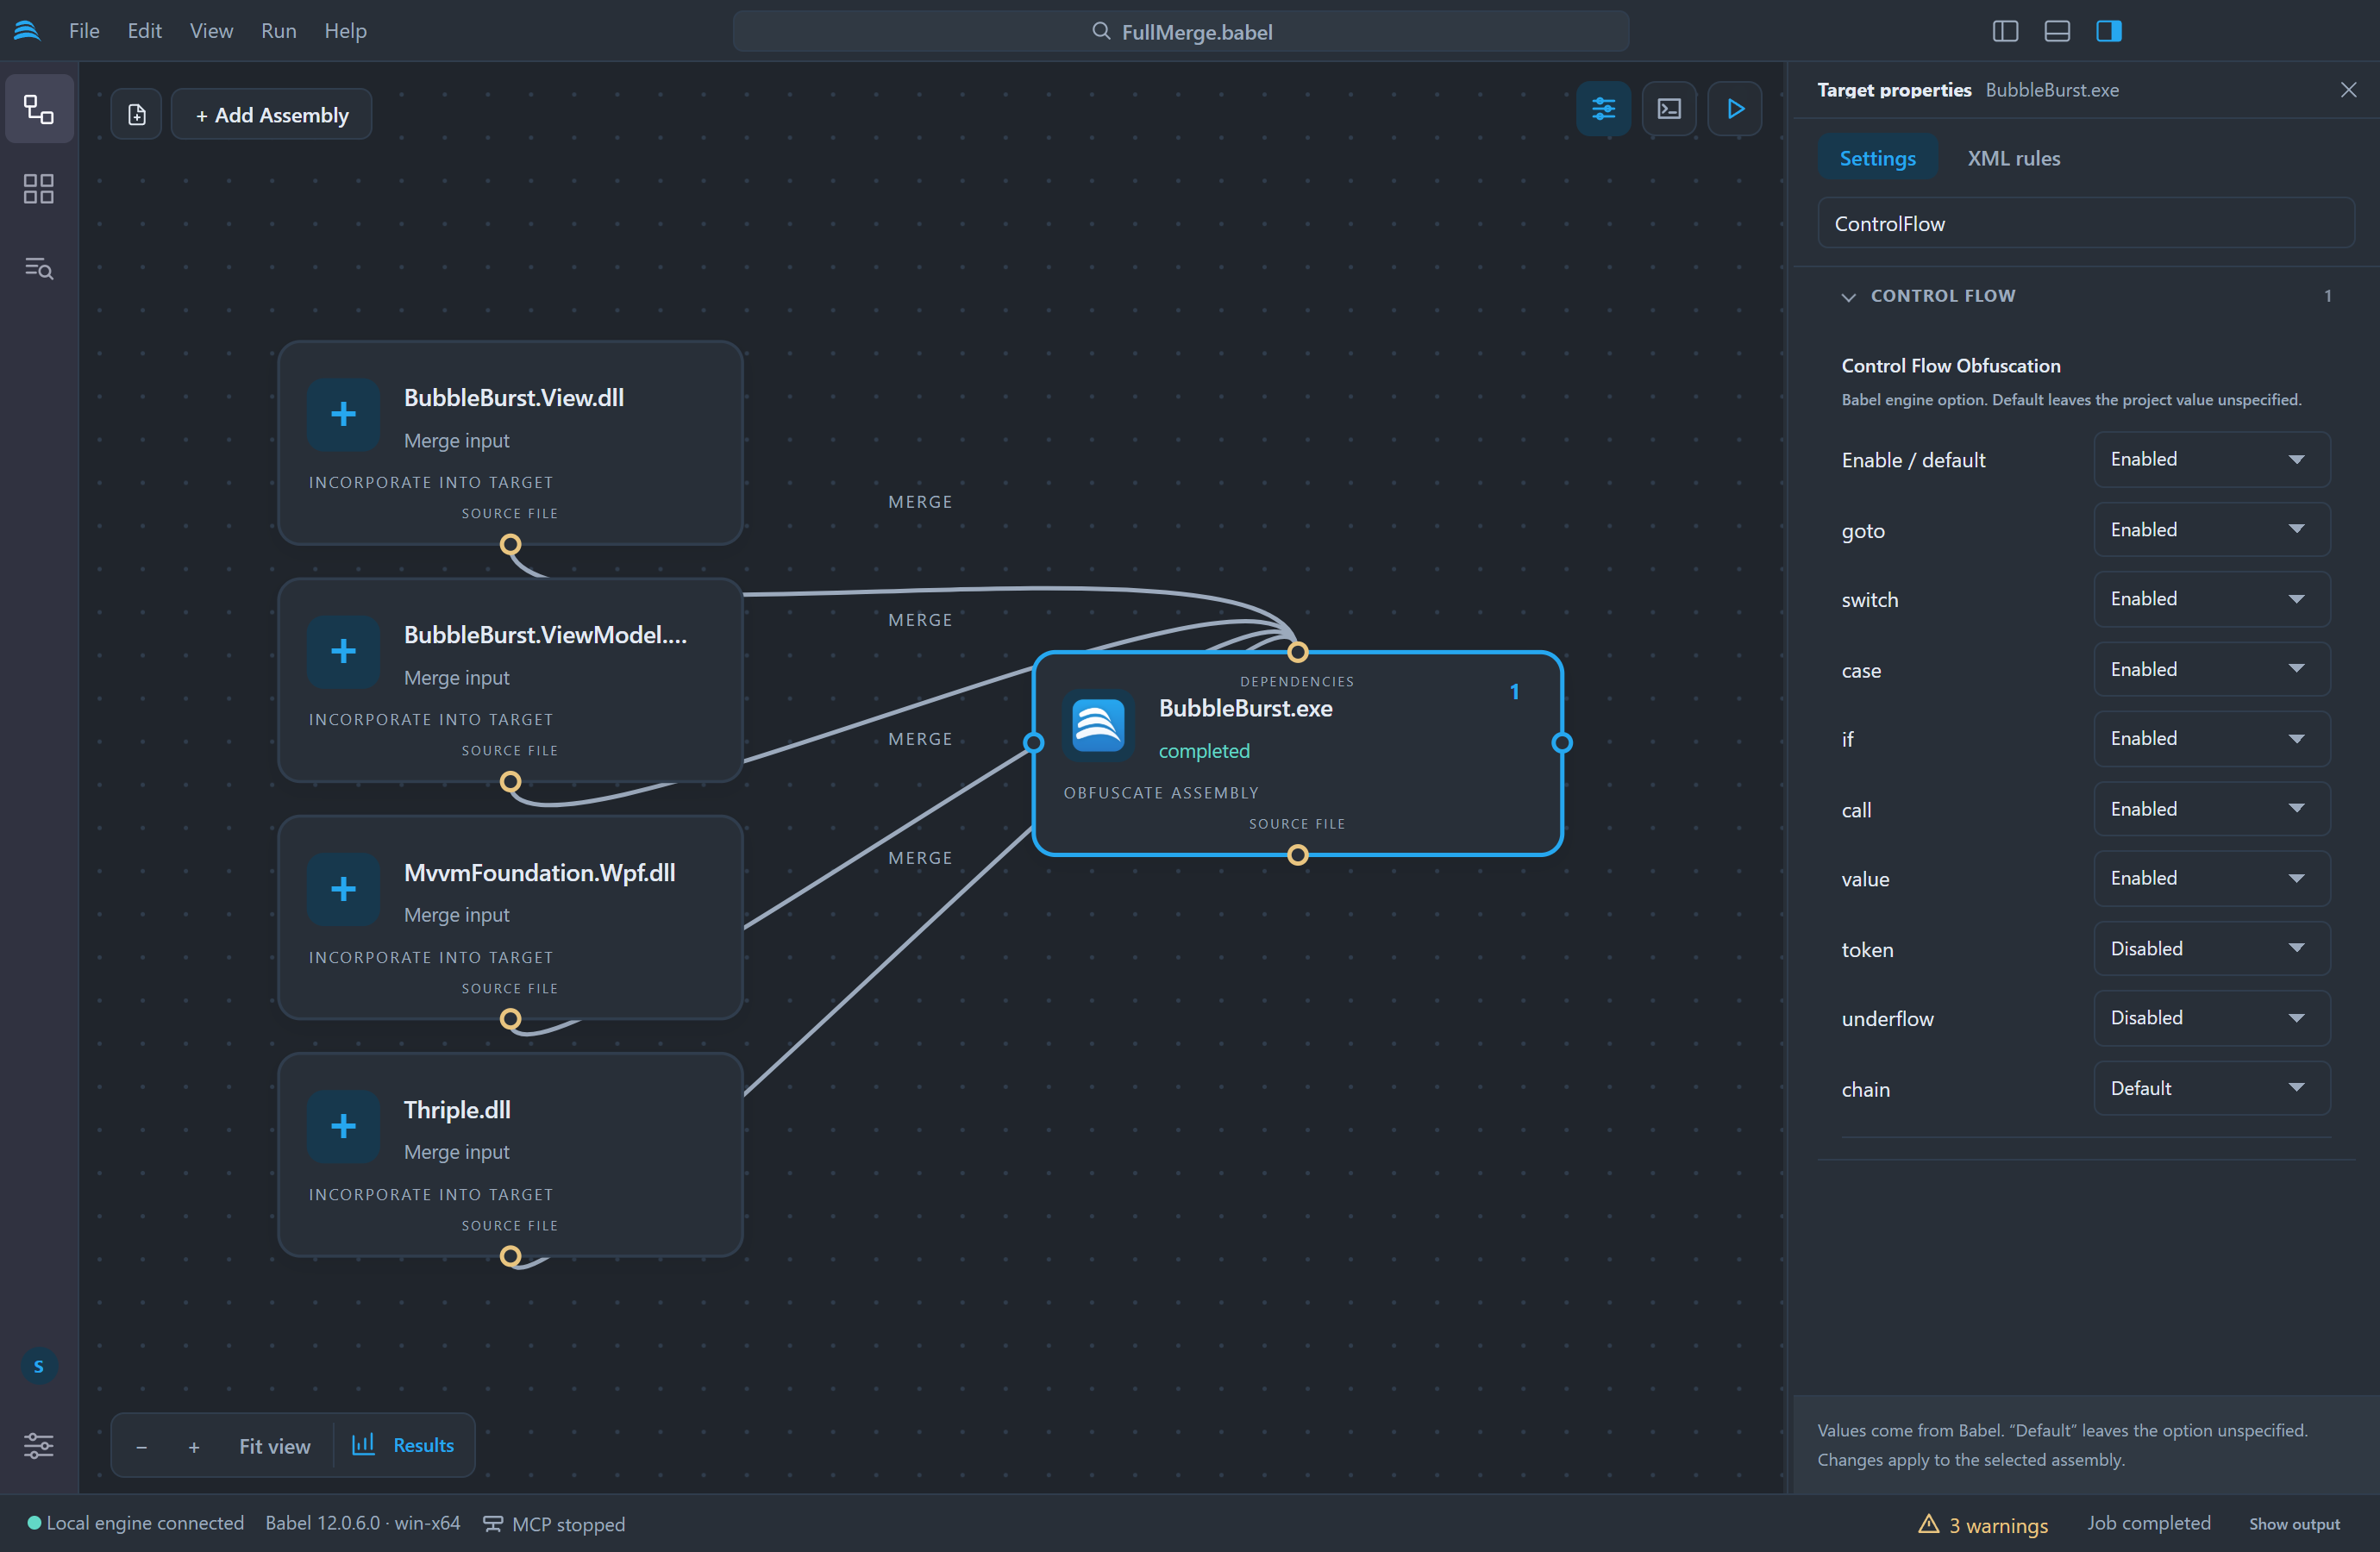This screenshot has height=1552, width=2380.
Task: Click the 3 warnings indicator
Action: pos(1983,1524)
